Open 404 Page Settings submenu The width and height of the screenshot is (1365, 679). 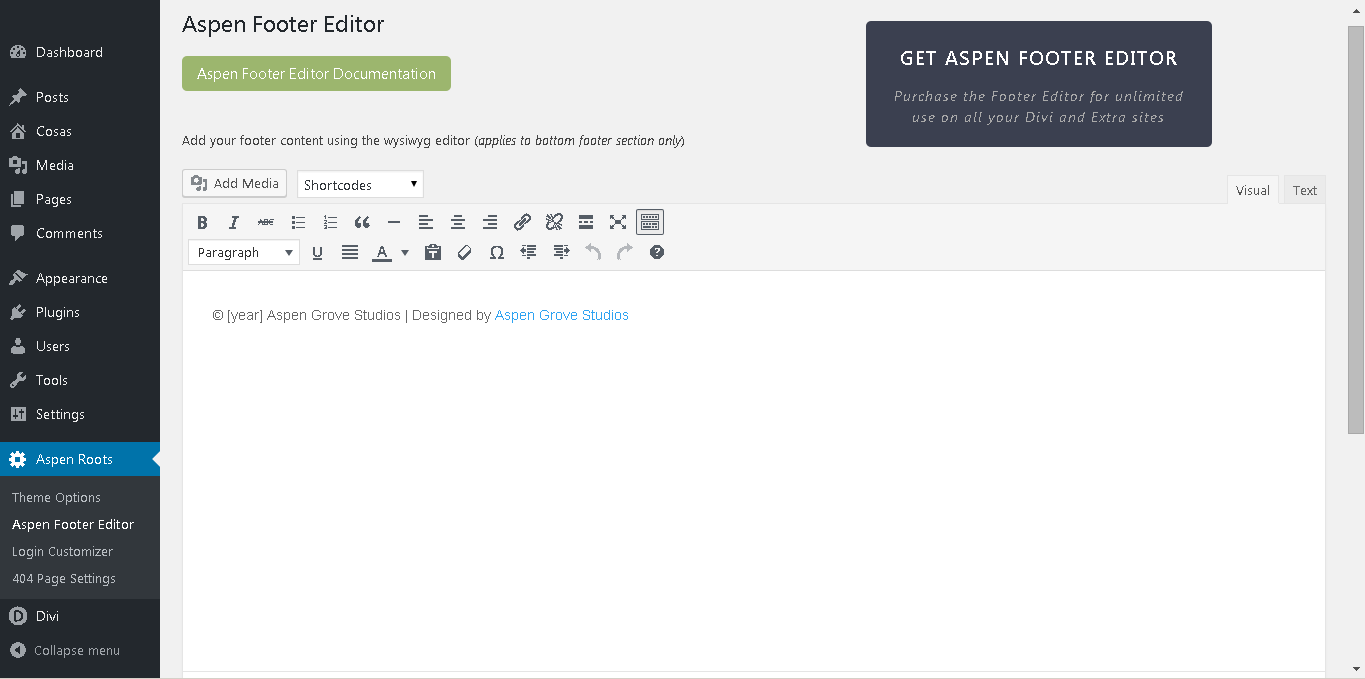pyautogui.click(x=64, y=578)
